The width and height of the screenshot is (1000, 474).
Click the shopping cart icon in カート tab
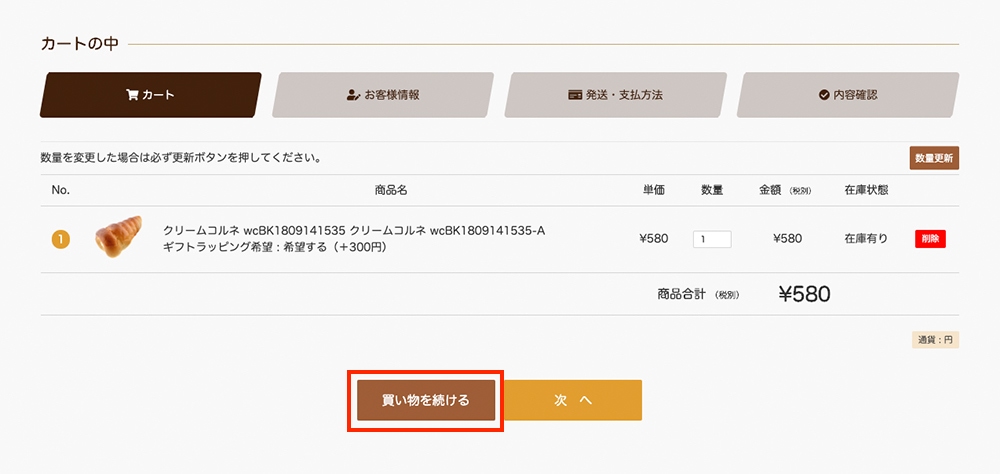132,95
